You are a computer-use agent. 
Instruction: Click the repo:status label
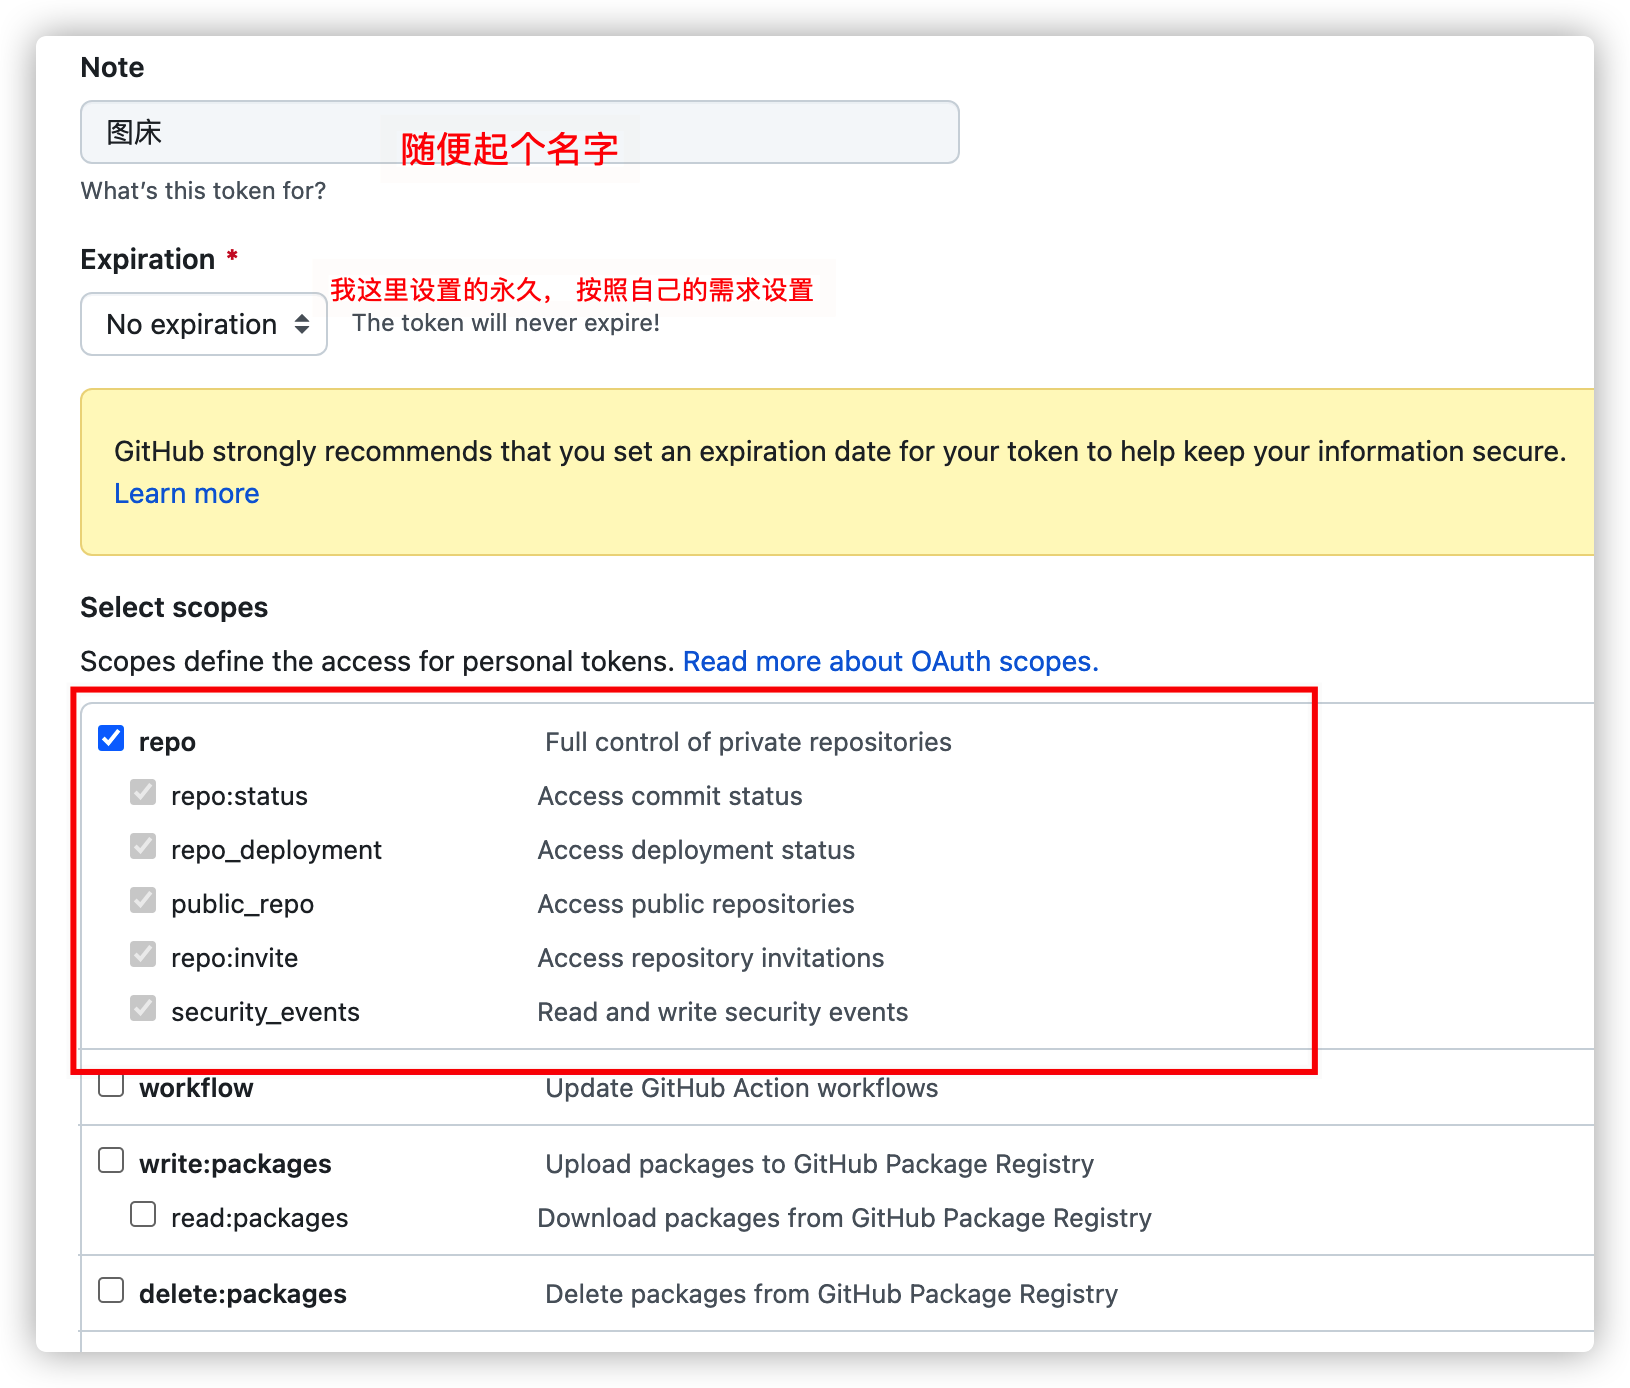[x=239, y=796]
